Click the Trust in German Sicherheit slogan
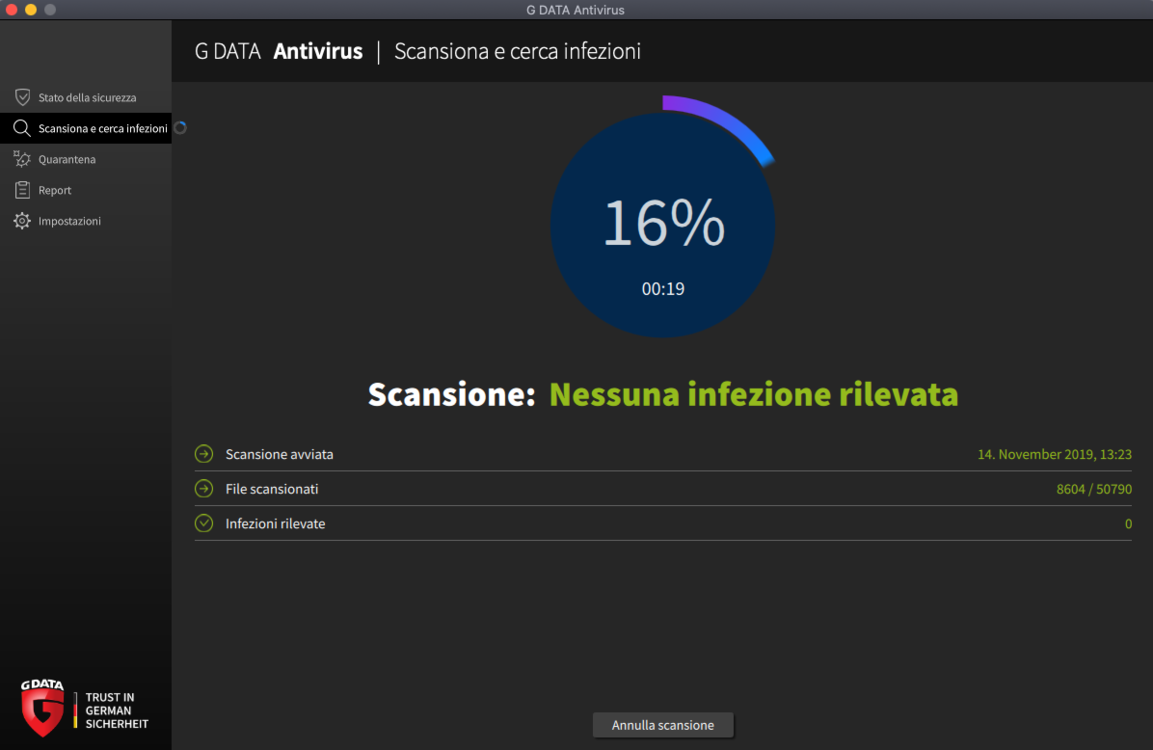This screenshot has height=750, width=1153. (116, 710)
